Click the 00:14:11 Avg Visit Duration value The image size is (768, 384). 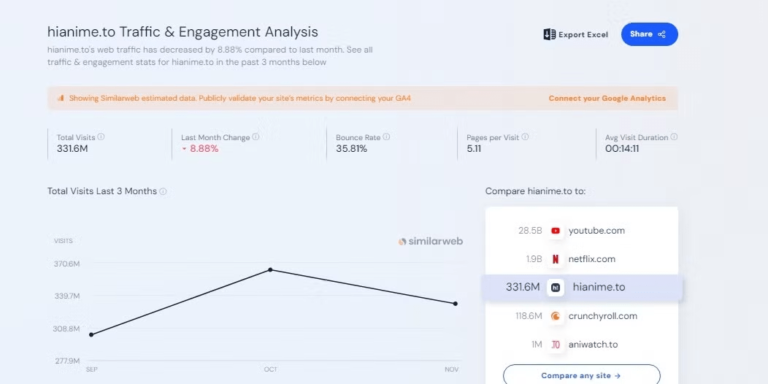[x=622, y=148]
